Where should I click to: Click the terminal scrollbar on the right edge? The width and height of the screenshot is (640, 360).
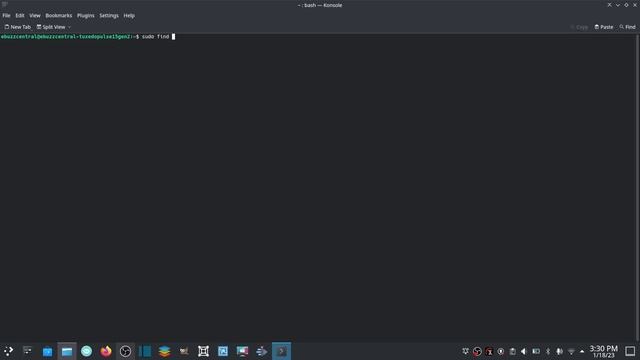[x=637, y=187]
